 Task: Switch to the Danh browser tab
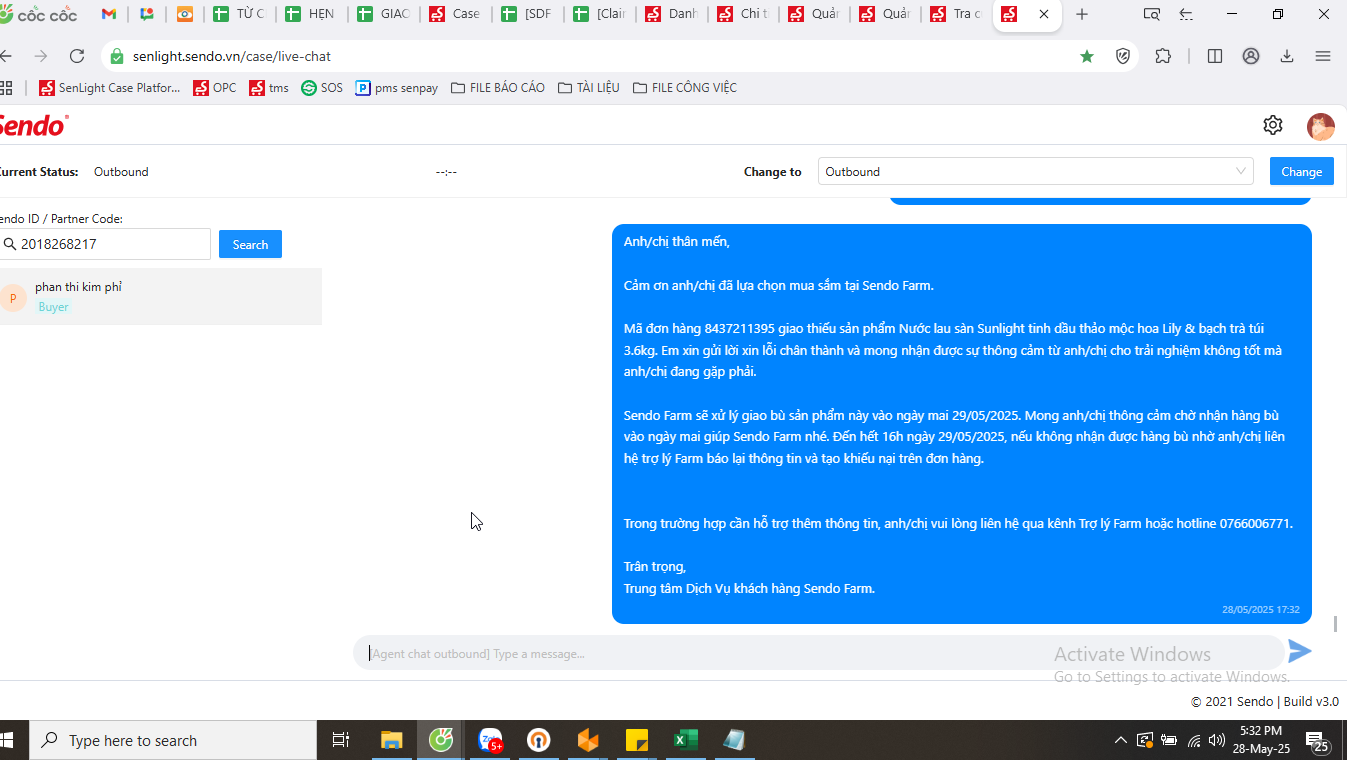(671, 14)
